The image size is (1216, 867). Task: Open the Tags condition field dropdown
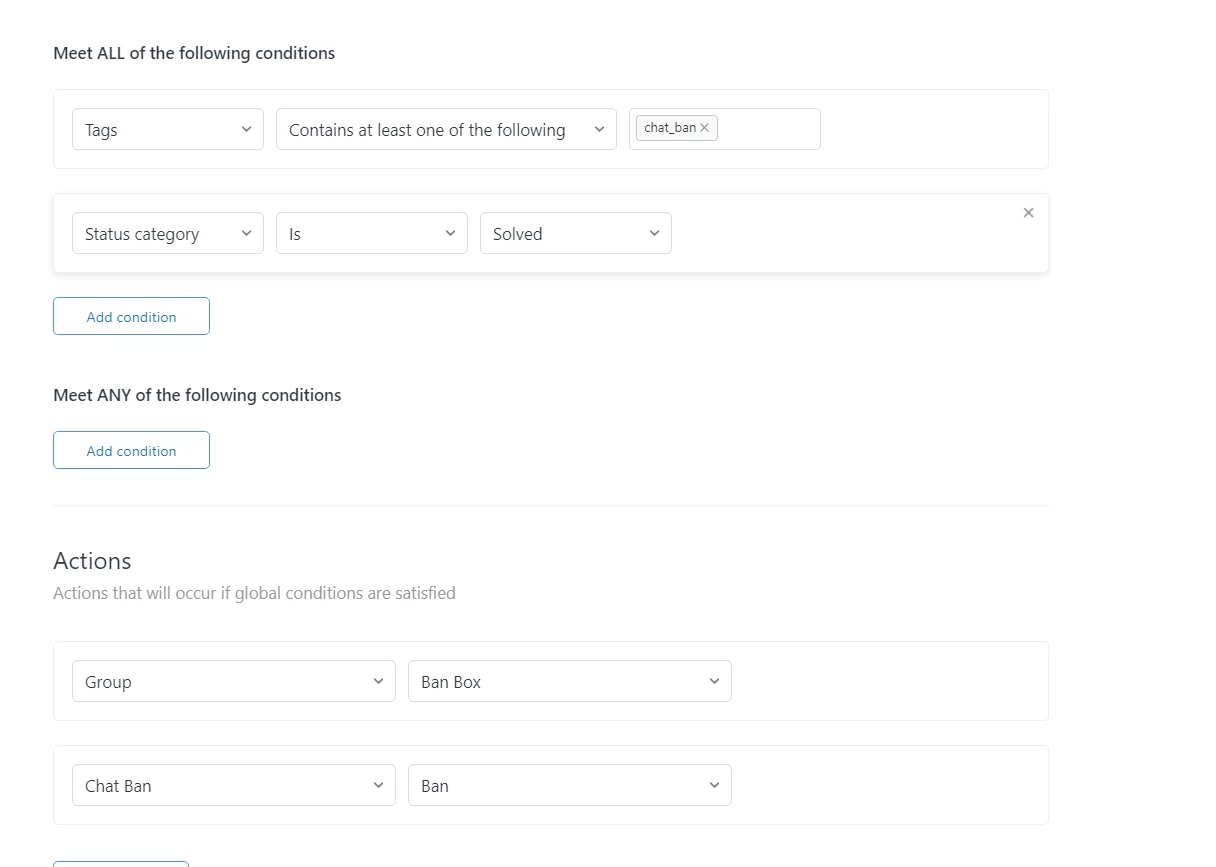[x=167, y=130]
